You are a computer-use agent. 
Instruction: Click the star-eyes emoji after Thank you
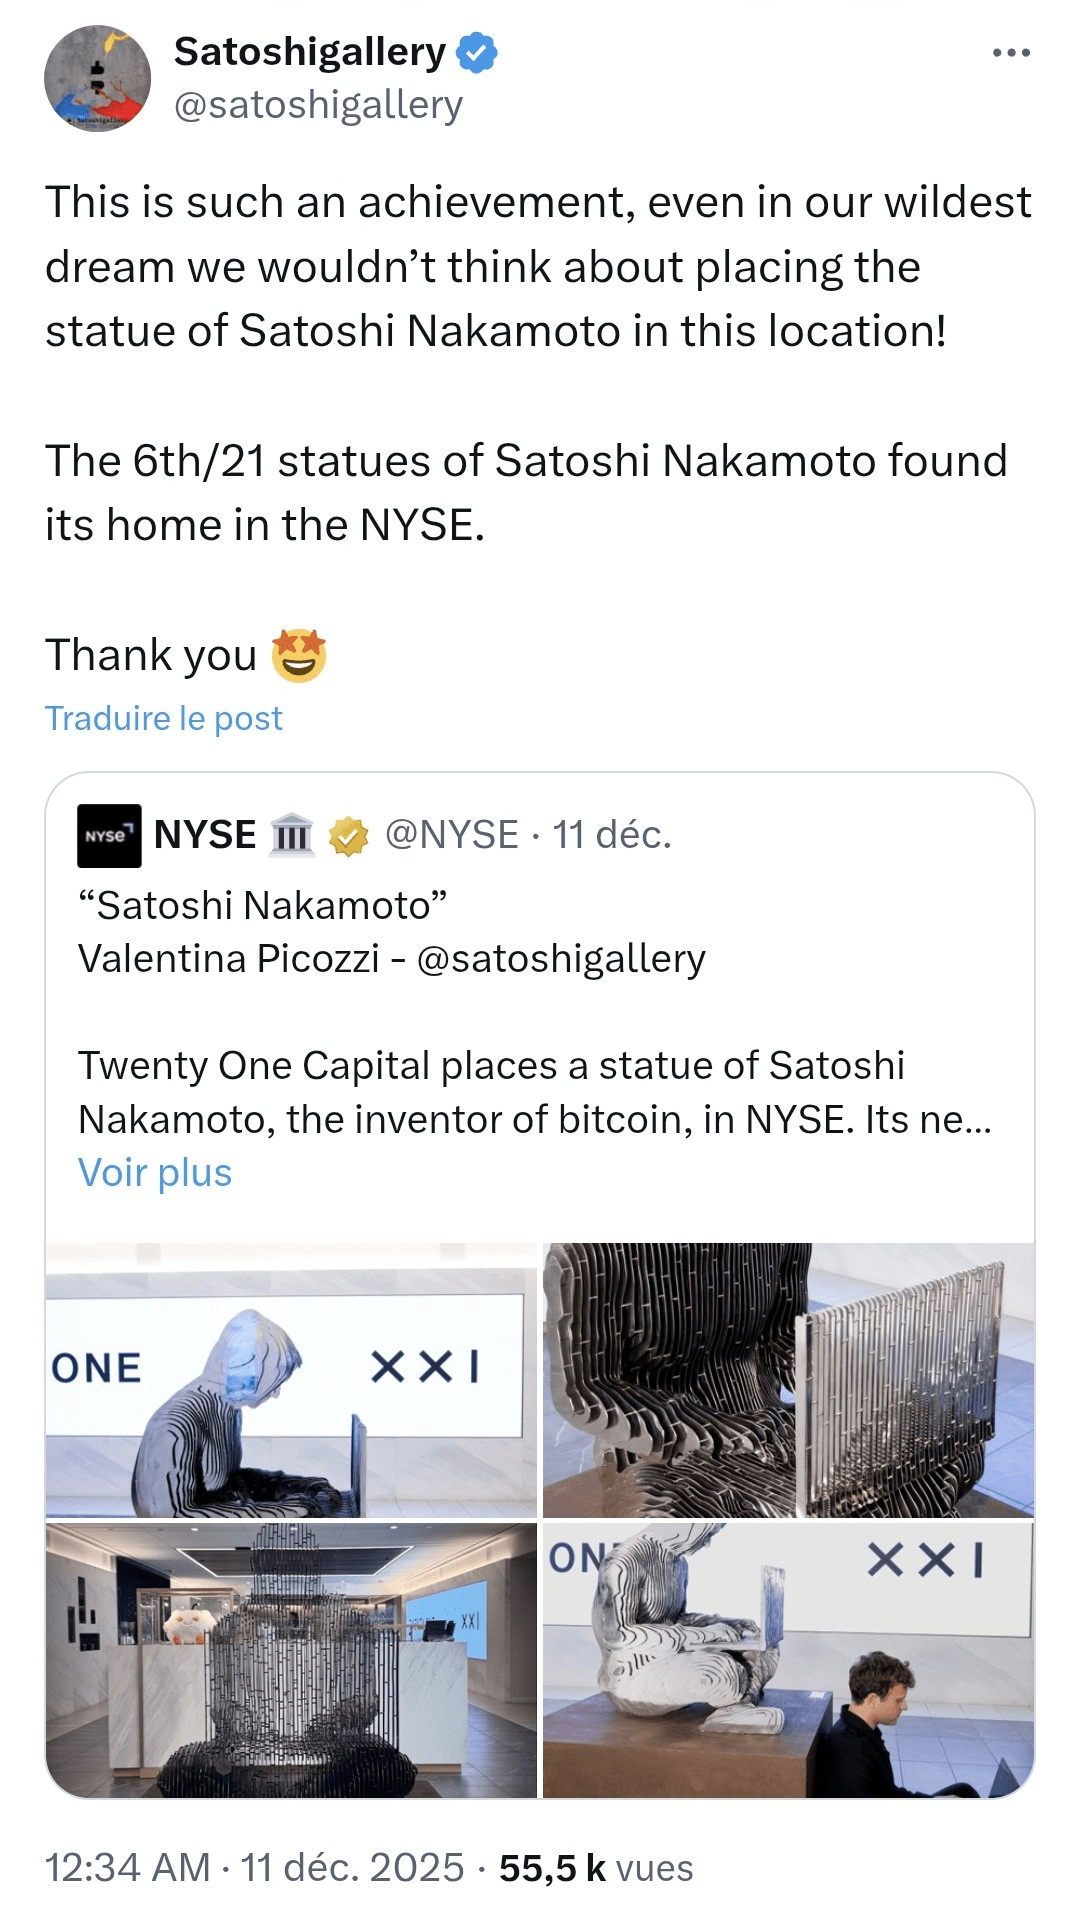point(299,656)
